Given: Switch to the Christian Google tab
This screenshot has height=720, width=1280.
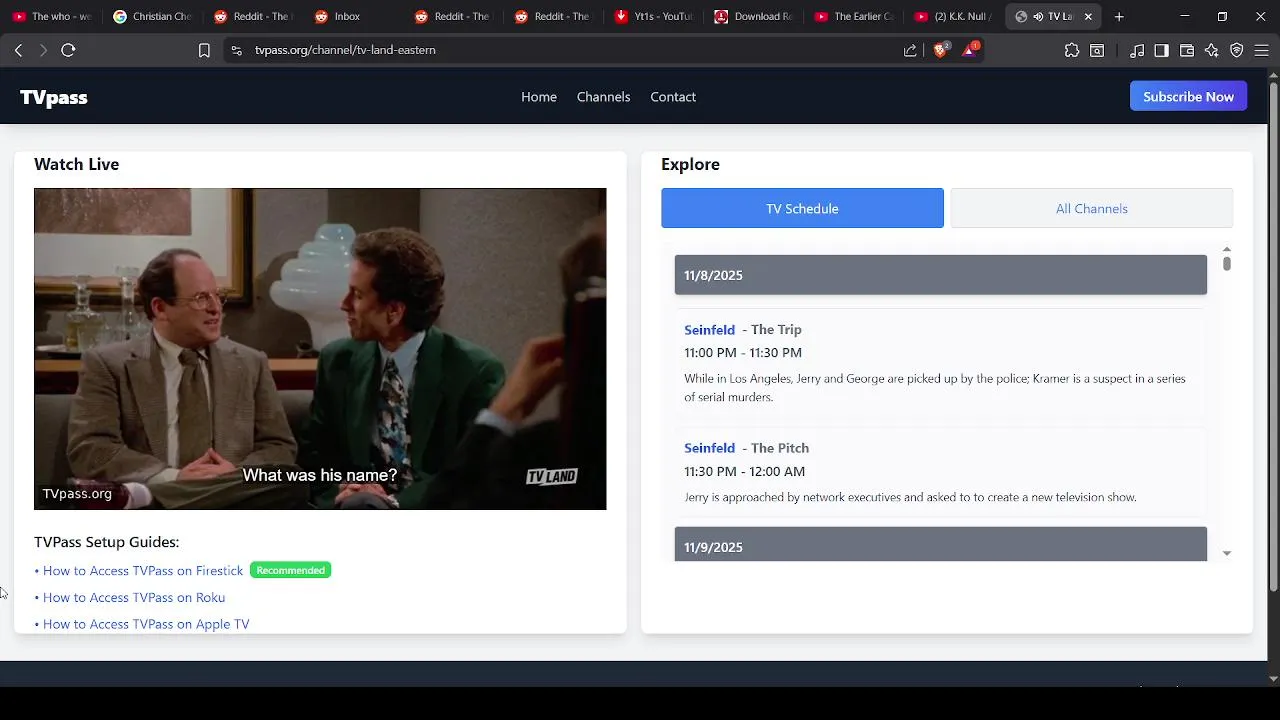Looking at the screenshot, I should point(151,16).
